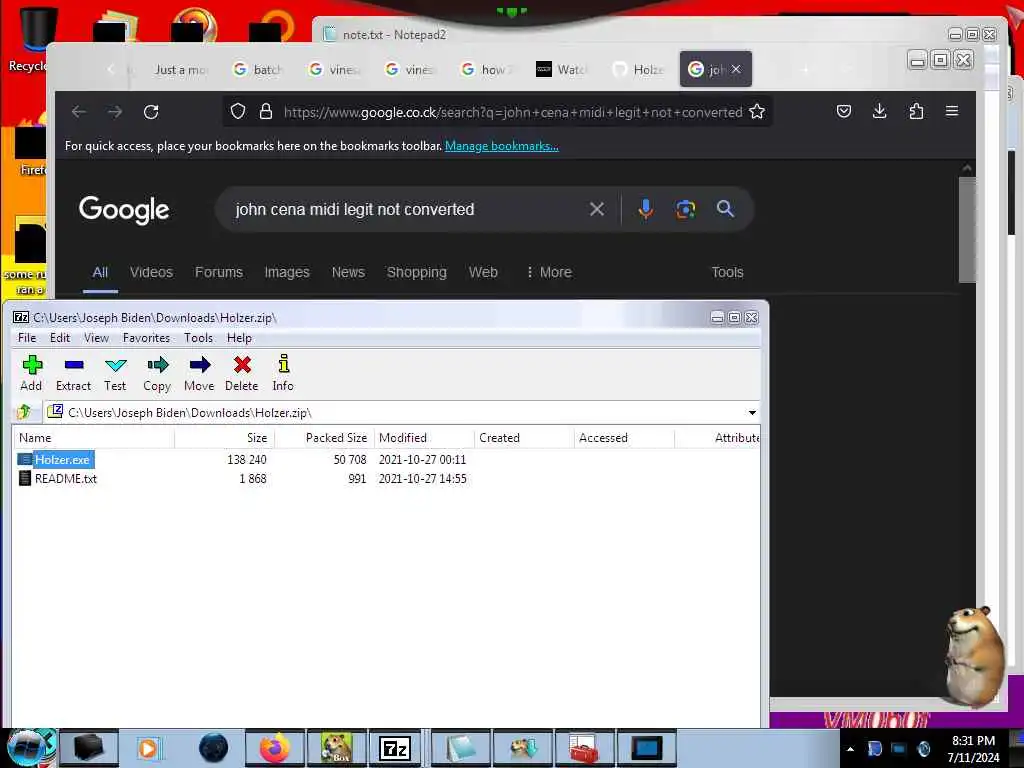Select README.txt in the archive list

[x=65, y=479]
